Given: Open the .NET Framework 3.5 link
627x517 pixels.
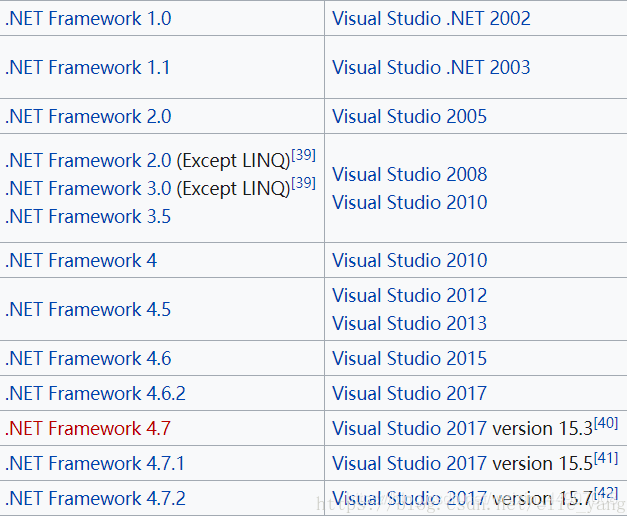Looking at the screenshot, I should pos(88,216).
